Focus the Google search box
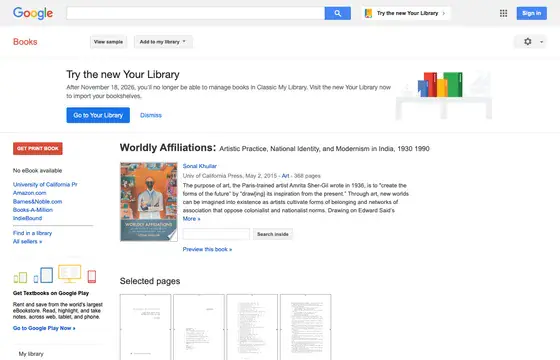Image resolution: width=560 pixels, height=360 pixels. [x=195, y=13]
